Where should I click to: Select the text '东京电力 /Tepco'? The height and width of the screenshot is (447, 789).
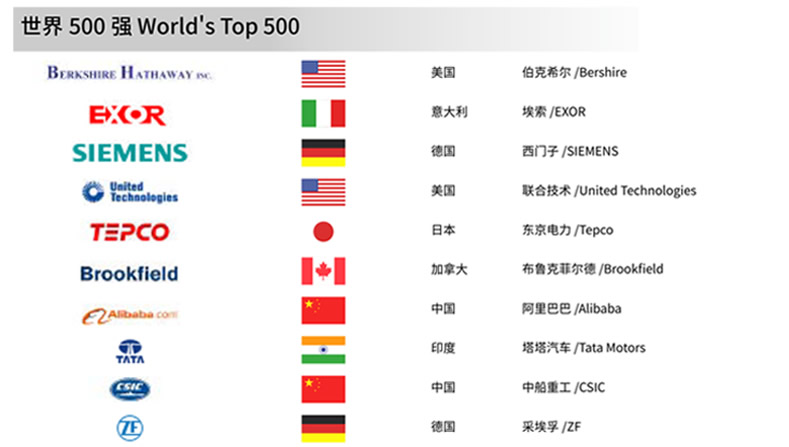click(x=568, y=230)
